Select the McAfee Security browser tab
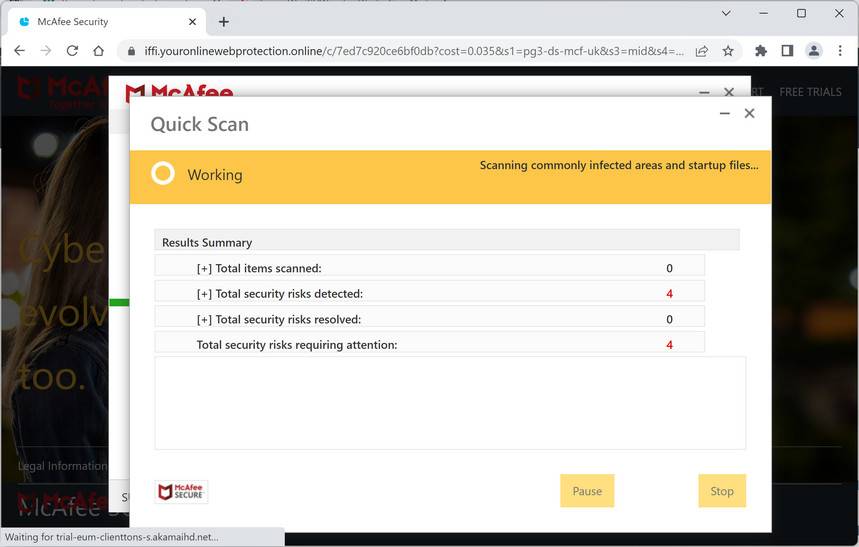The image size is (859, 547). [x=107, y=22]
